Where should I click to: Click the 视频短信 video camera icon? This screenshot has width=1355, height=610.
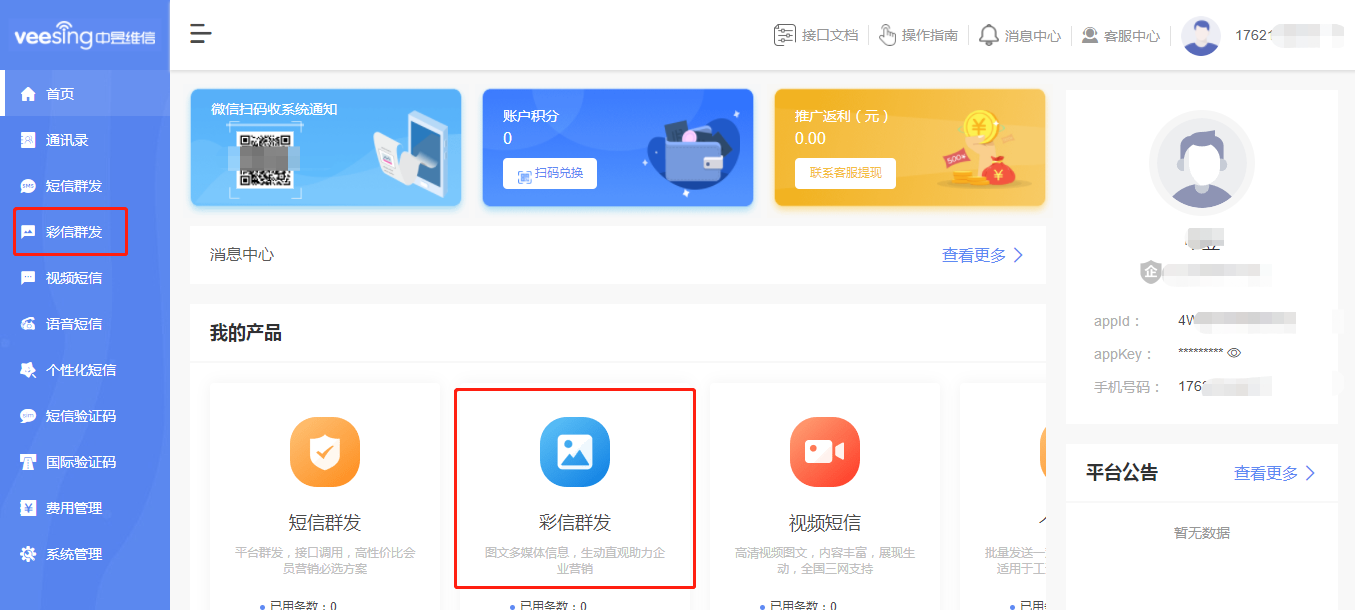click(x=824, y=452)
